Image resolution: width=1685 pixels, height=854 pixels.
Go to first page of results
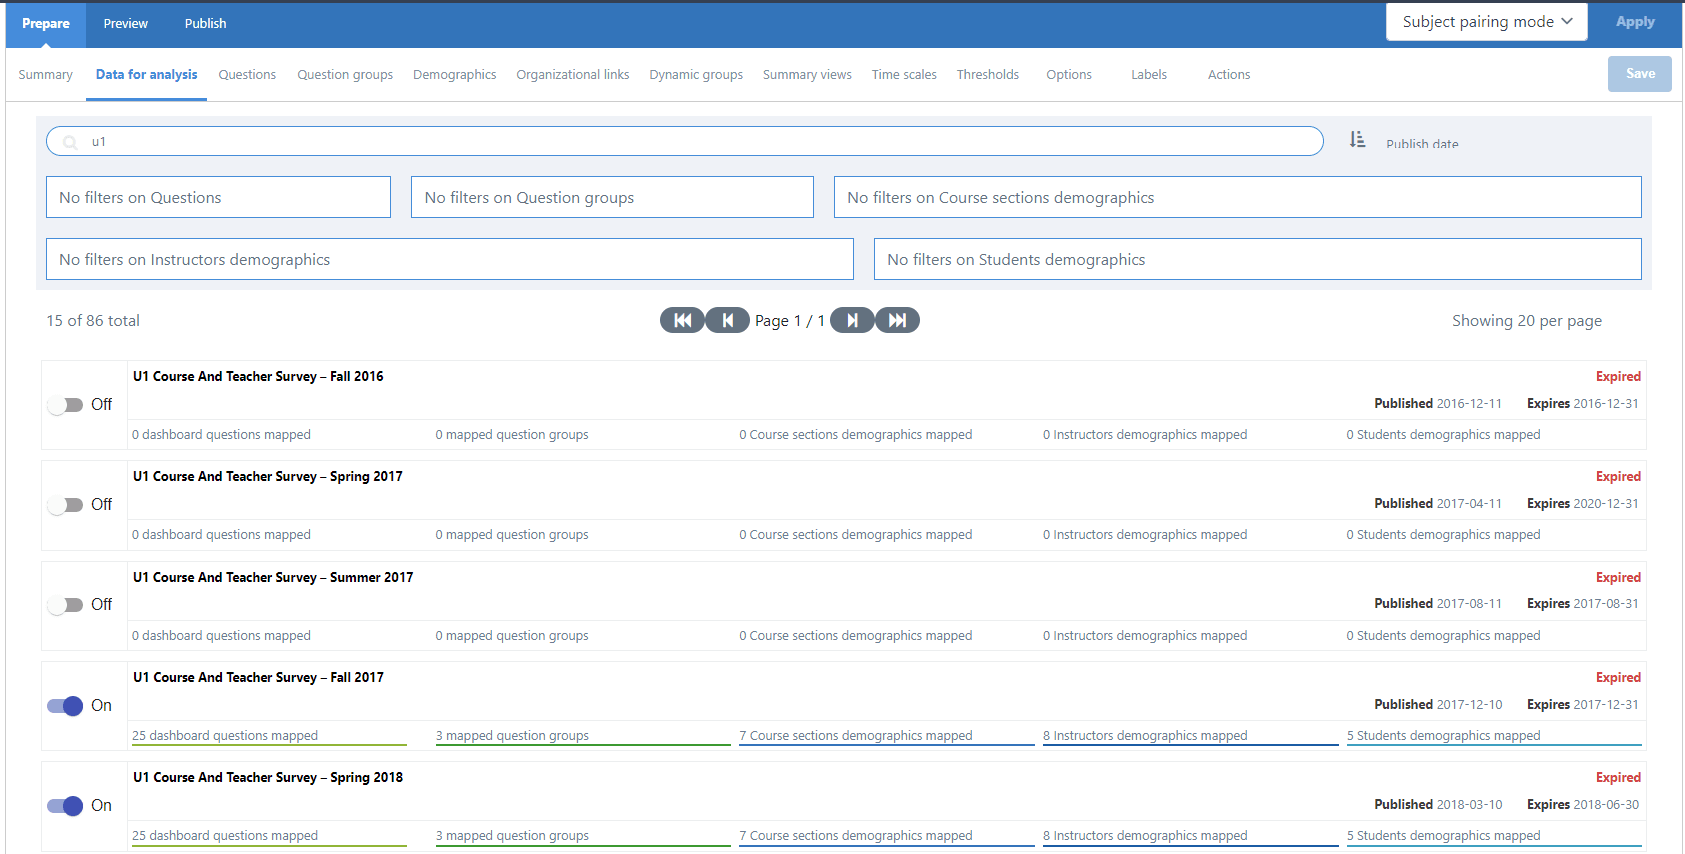[682, 320]
